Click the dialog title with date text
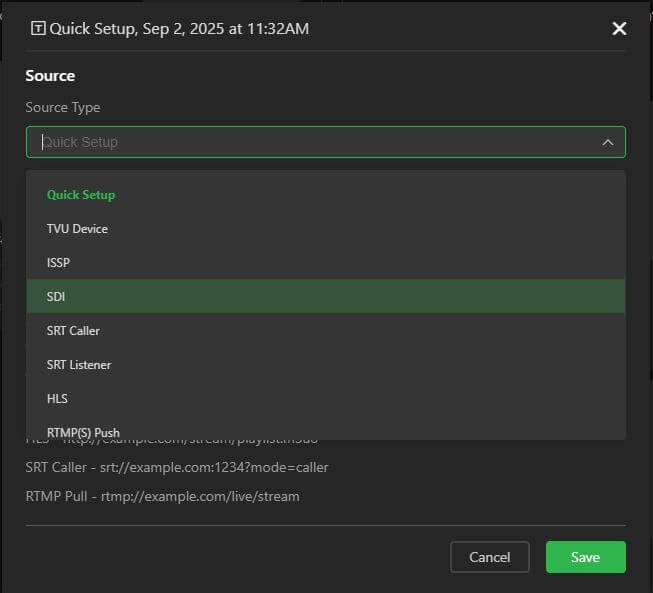Screen dimensions: 653x593 tap(179, 29)
